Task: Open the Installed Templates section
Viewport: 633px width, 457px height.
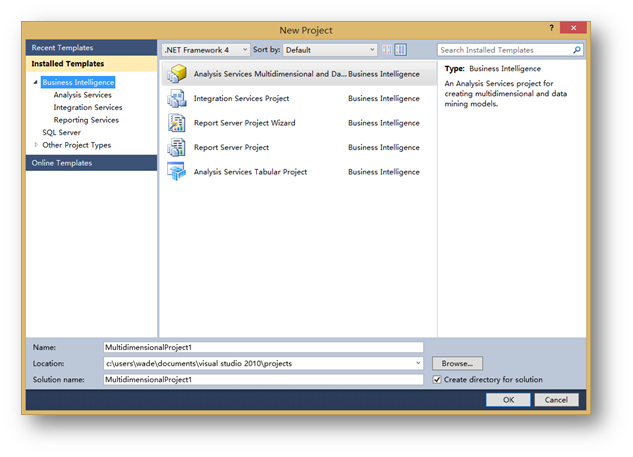Action: click(x=92, y=64)
